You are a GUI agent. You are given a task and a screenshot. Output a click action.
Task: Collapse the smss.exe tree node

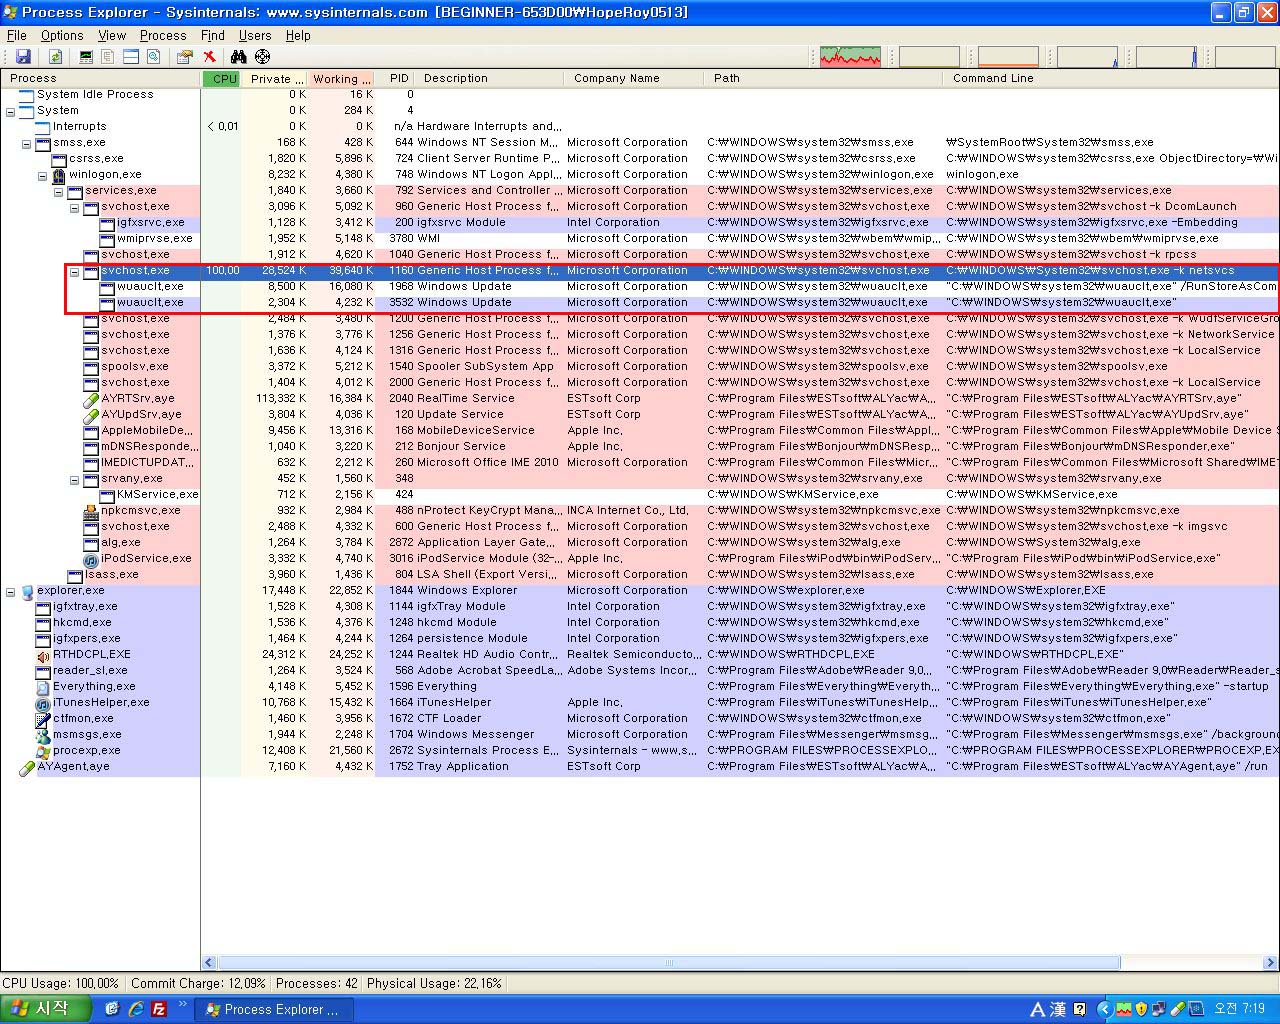(x=26, y=143)
